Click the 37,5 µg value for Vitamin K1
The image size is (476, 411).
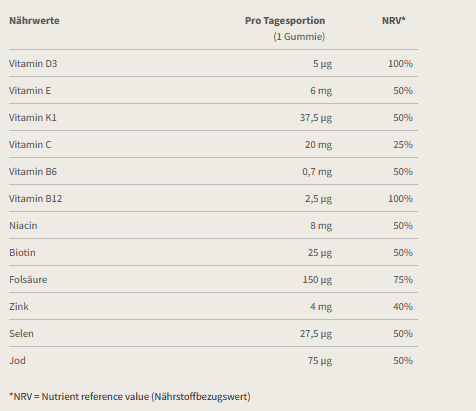(316, 118)
